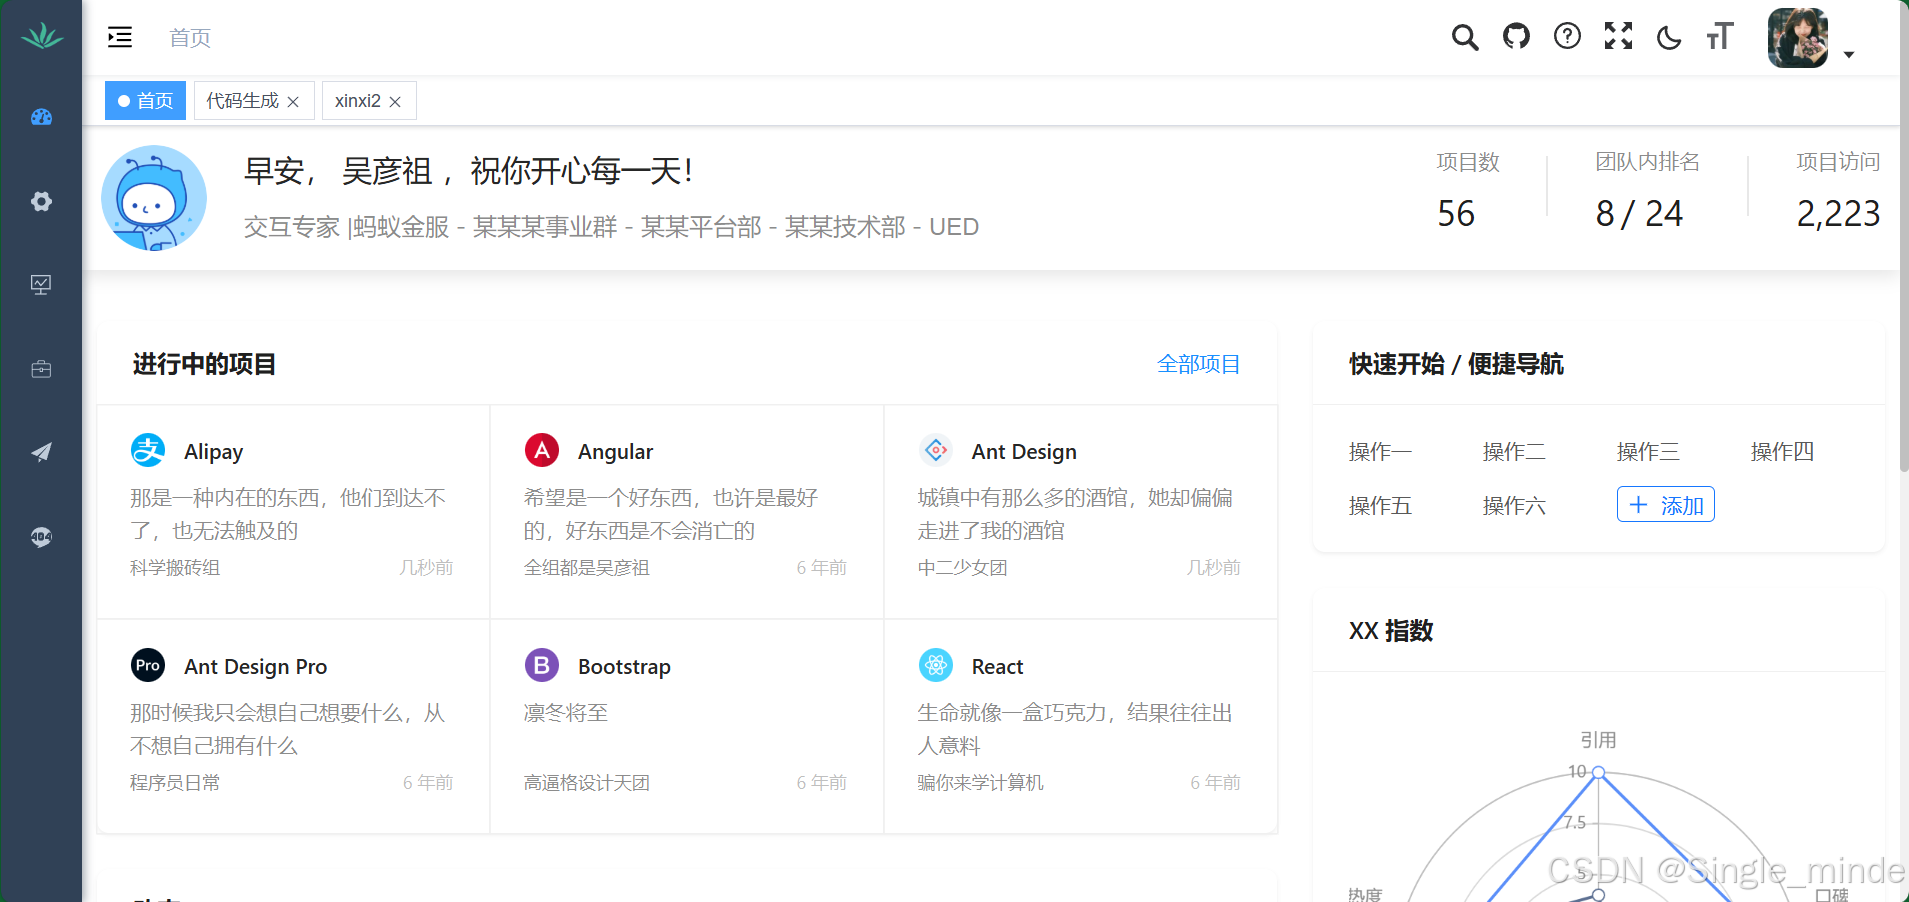Screen dimensions: 1909x902
Task: Open the font size icon in header
Action: (1720, 37)
